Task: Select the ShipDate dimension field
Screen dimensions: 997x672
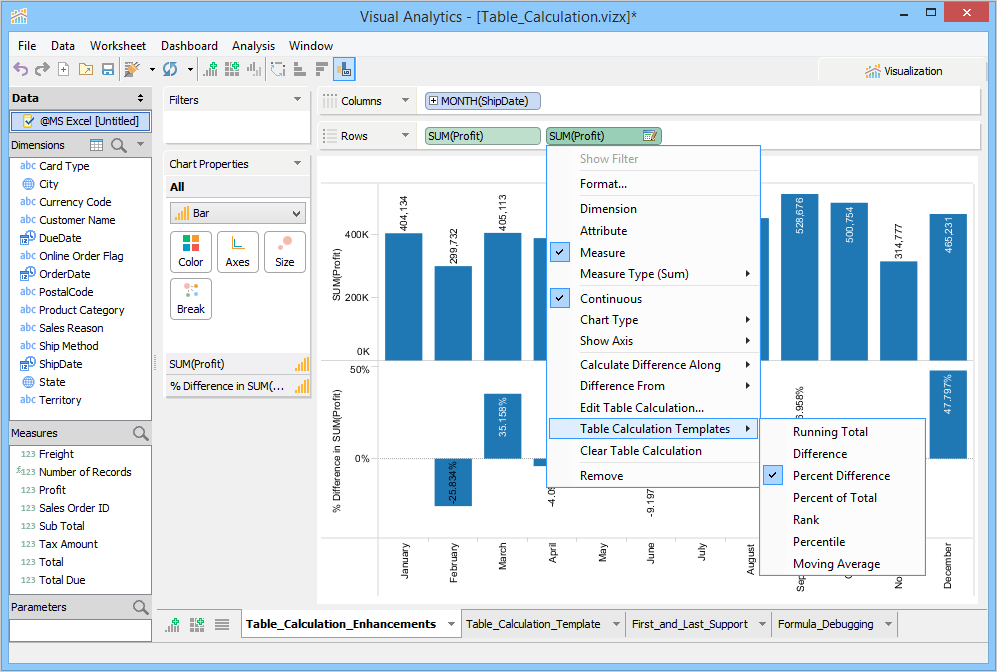Action: click(x=60, y=364)
